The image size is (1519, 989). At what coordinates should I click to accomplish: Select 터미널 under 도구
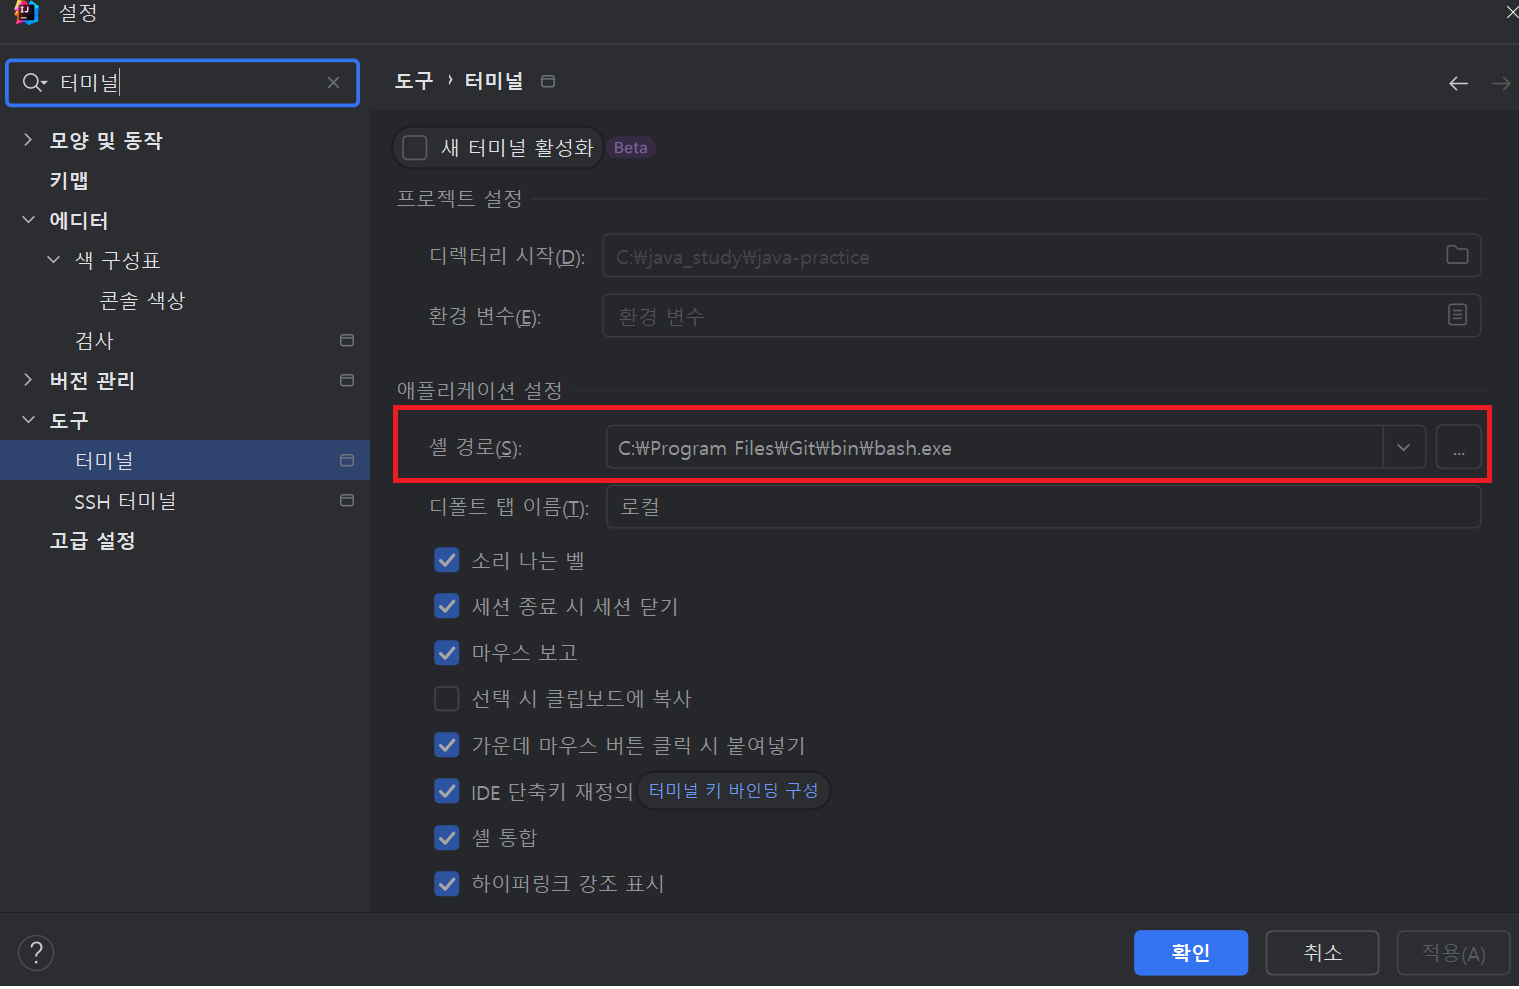coord(104,460)
